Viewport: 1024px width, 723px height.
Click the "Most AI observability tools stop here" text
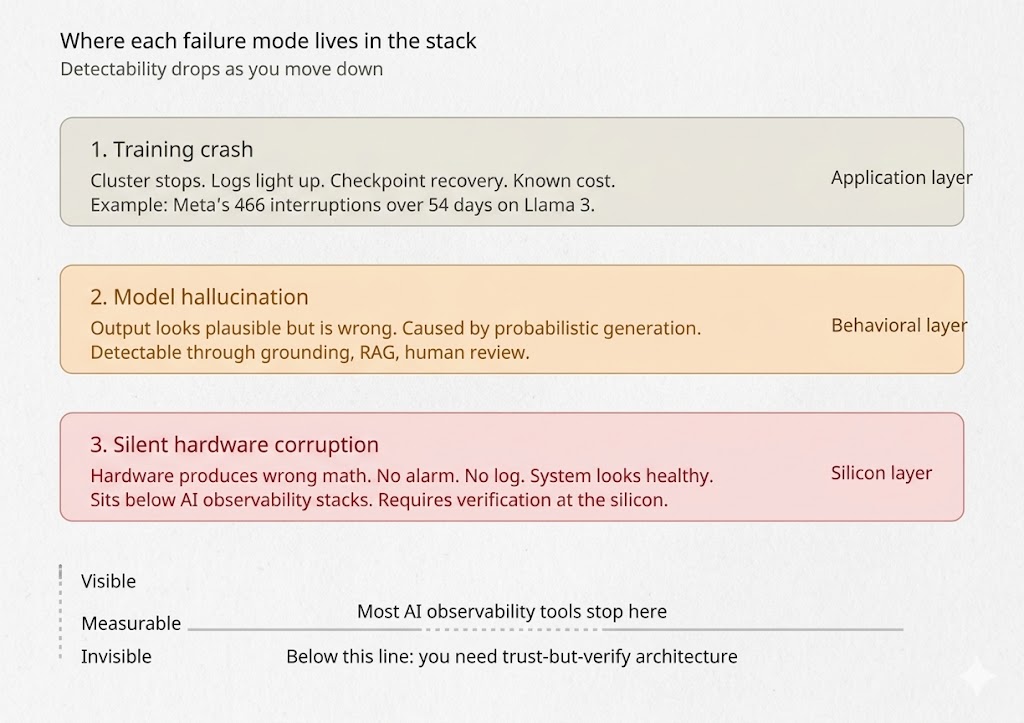pyautogui.click(x=511, y=611)
